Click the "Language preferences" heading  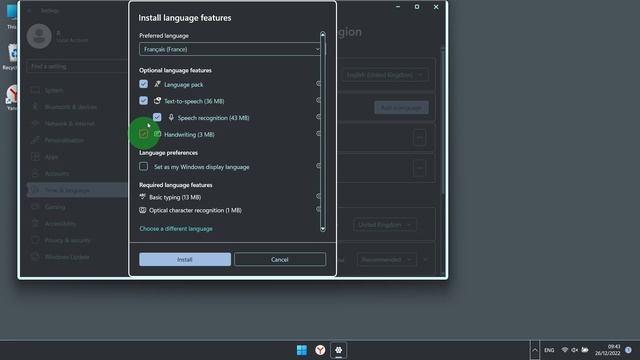pyautogui.click(x=168, y=153)
